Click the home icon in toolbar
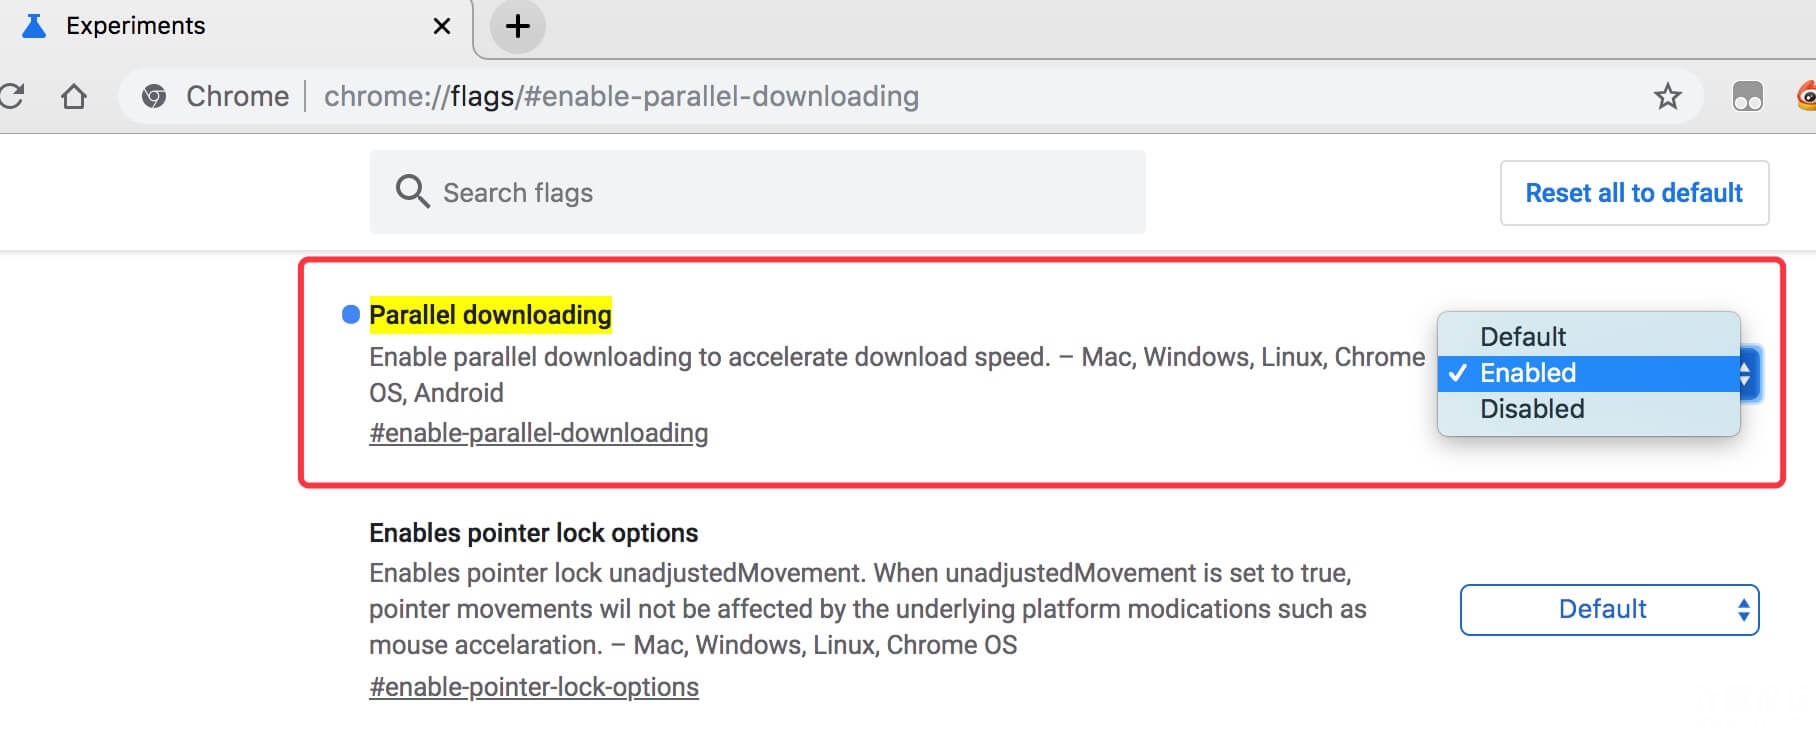The width and height of the screenshot is (1816, 732). (x=74, y=96)
